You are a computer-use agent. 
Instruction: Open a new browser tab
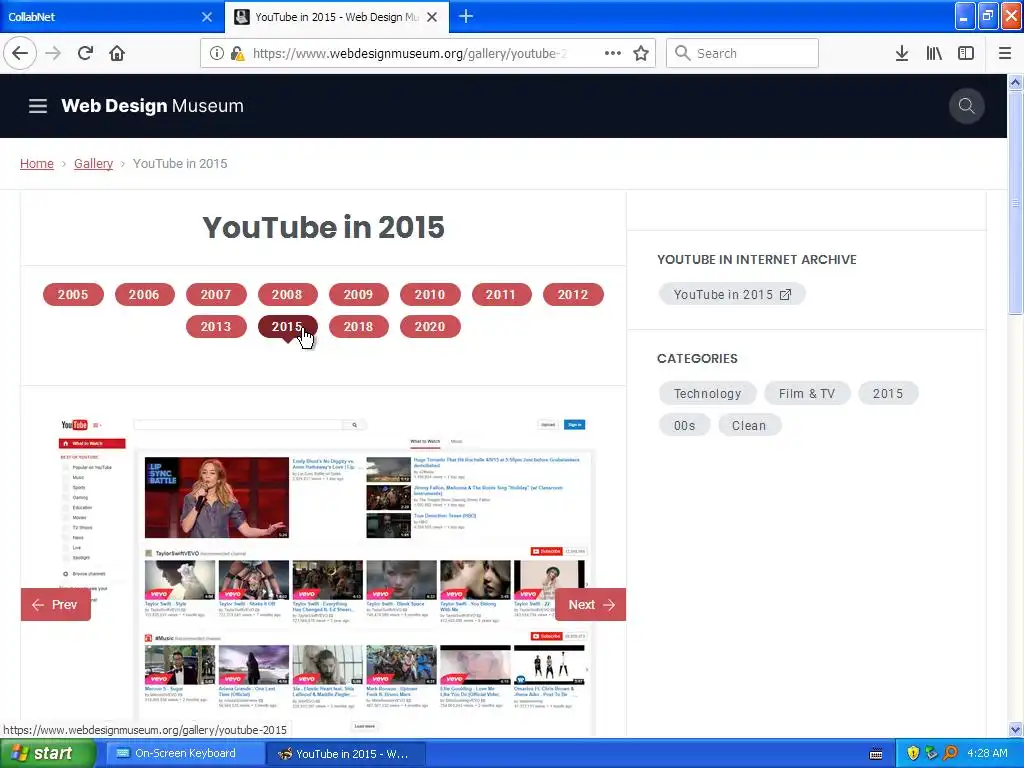tap(466, 16)
